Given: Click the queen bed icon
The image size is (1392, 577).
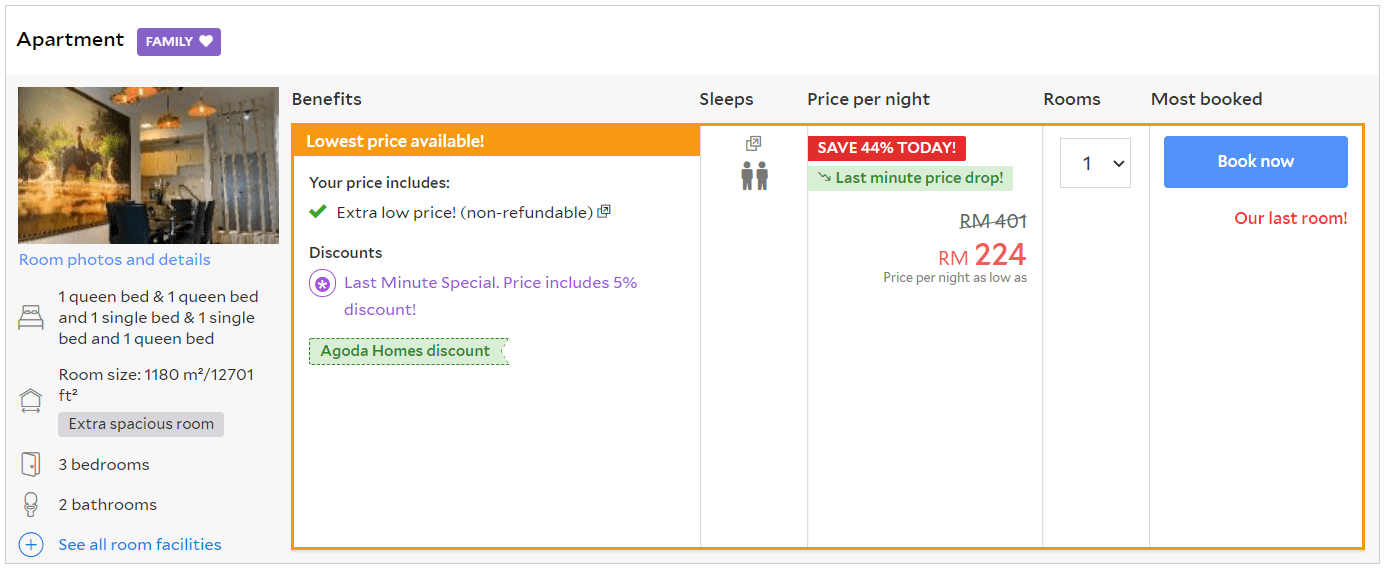Looking at the screenshot, I should click(x=31, y=318).
